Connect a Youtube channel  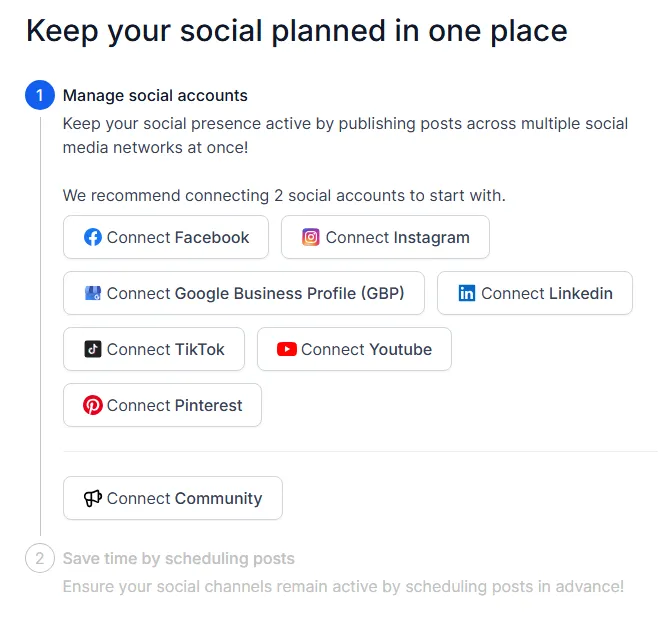pyautogui.click(x=354, y=349)
